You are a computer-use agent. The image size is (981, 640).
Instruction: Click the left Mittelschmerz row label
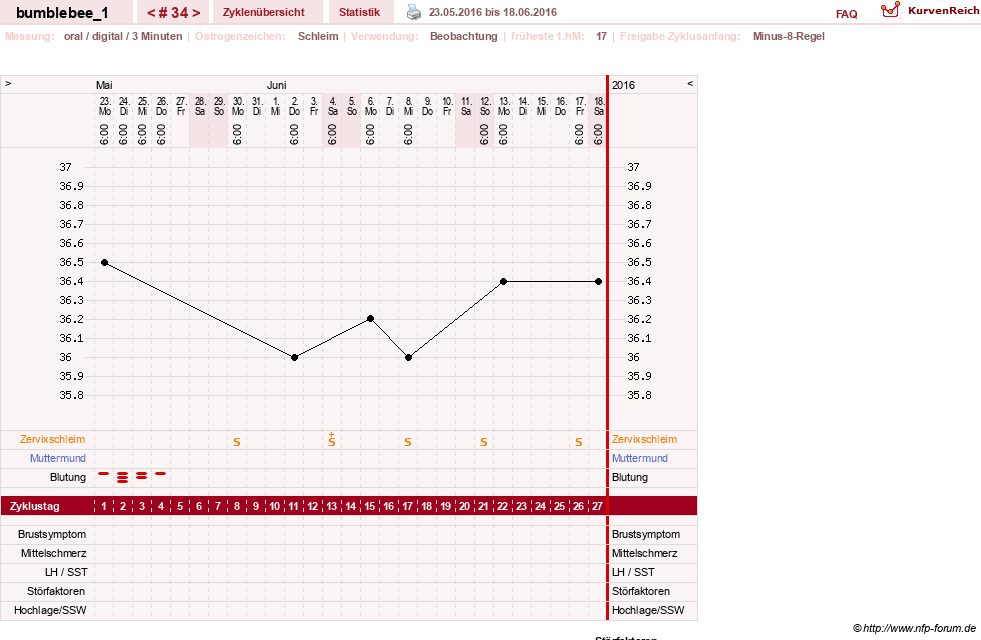coord(54,553)
